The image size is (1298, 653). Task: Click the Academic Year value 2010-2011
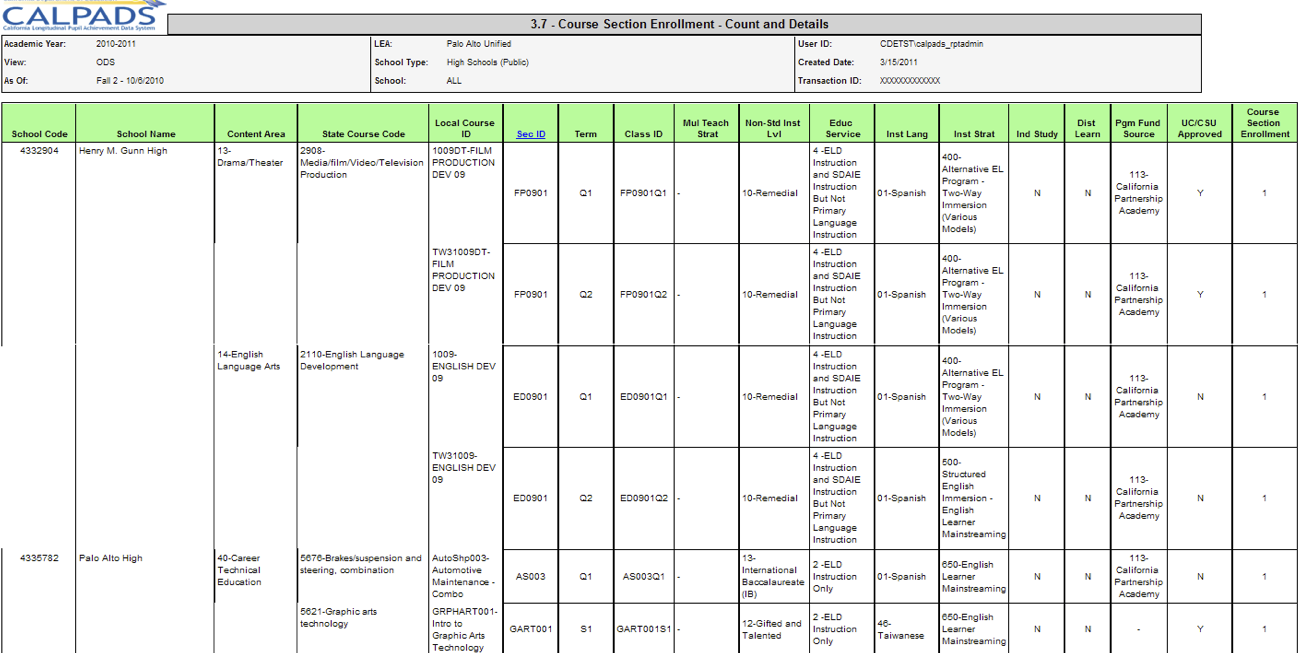point(118,44)
